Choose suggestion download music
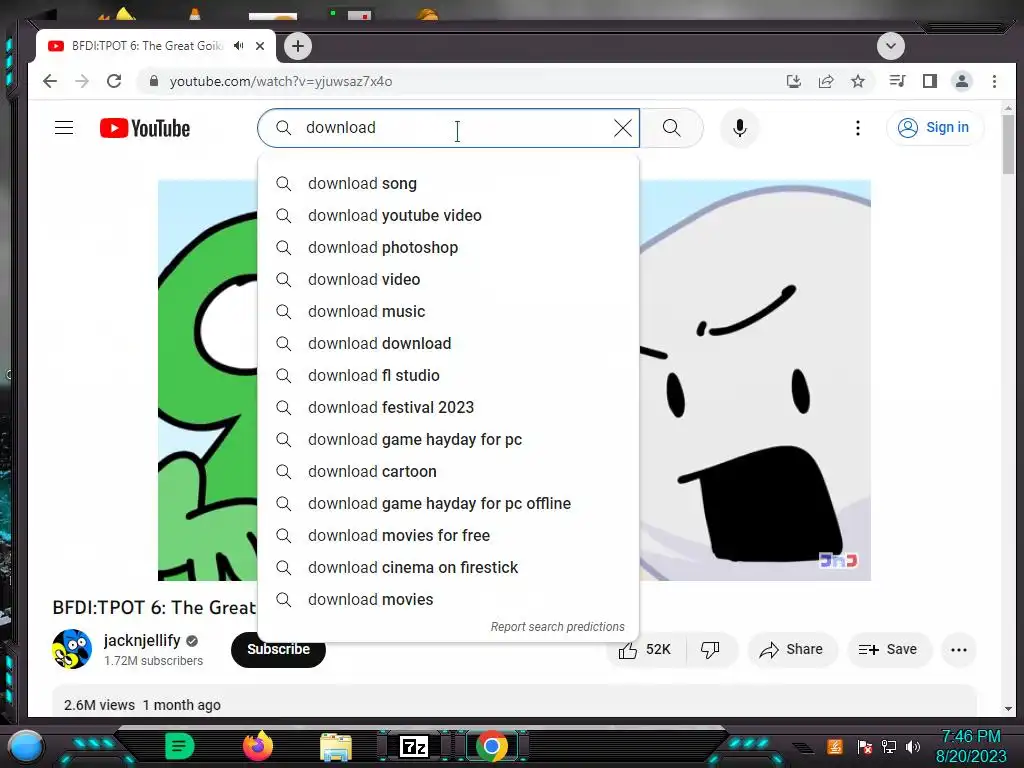This screenshot has height=768, width=1024. (448, 312)
